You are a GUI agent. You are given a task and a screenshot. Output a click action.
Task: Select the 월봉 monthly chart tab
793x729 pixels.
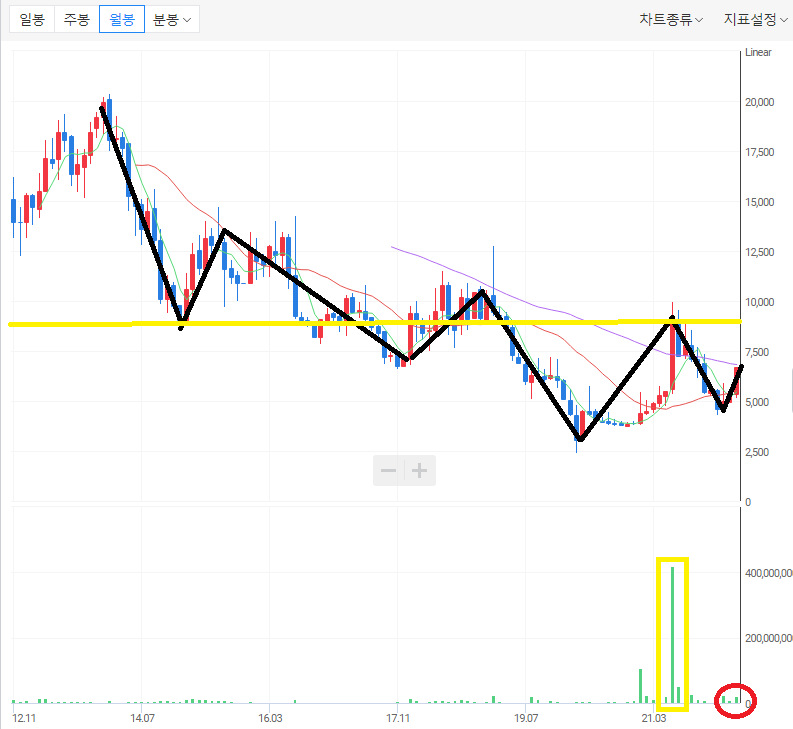tap(122, 19)
